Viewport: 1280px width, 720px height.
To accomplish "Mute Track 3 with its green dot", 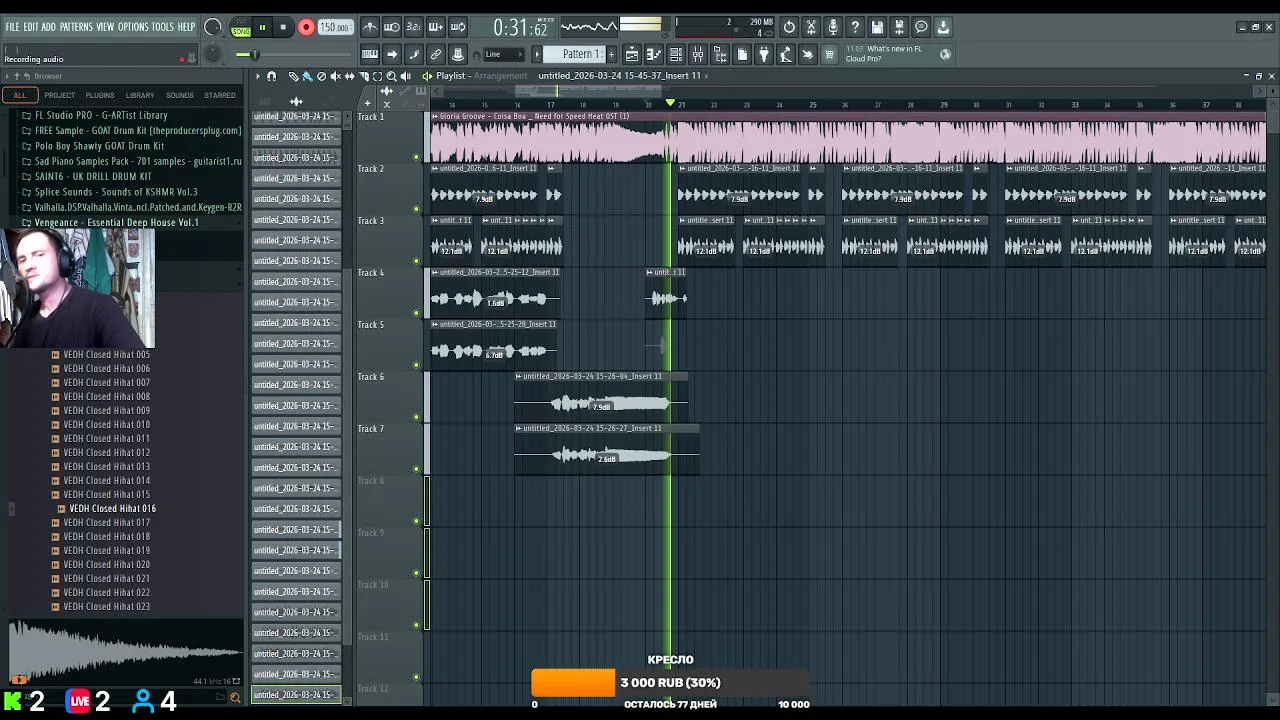I will click(x=416, y=261).
